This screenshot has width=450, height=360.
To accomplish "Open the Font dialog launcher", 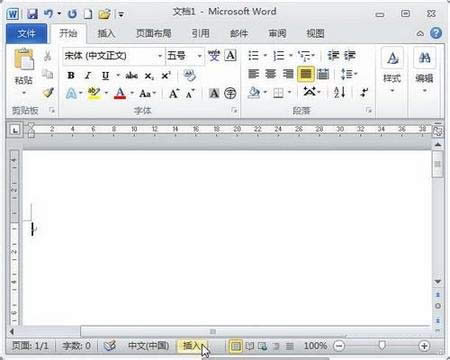I will (x=234, y=110).
